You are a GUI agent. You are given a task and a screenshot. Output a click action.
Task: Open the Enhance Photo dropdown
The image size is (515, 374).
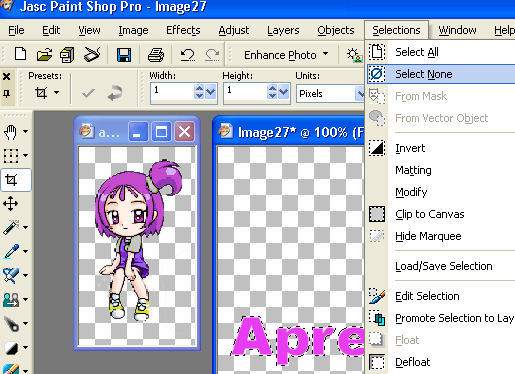click(286, 55)
